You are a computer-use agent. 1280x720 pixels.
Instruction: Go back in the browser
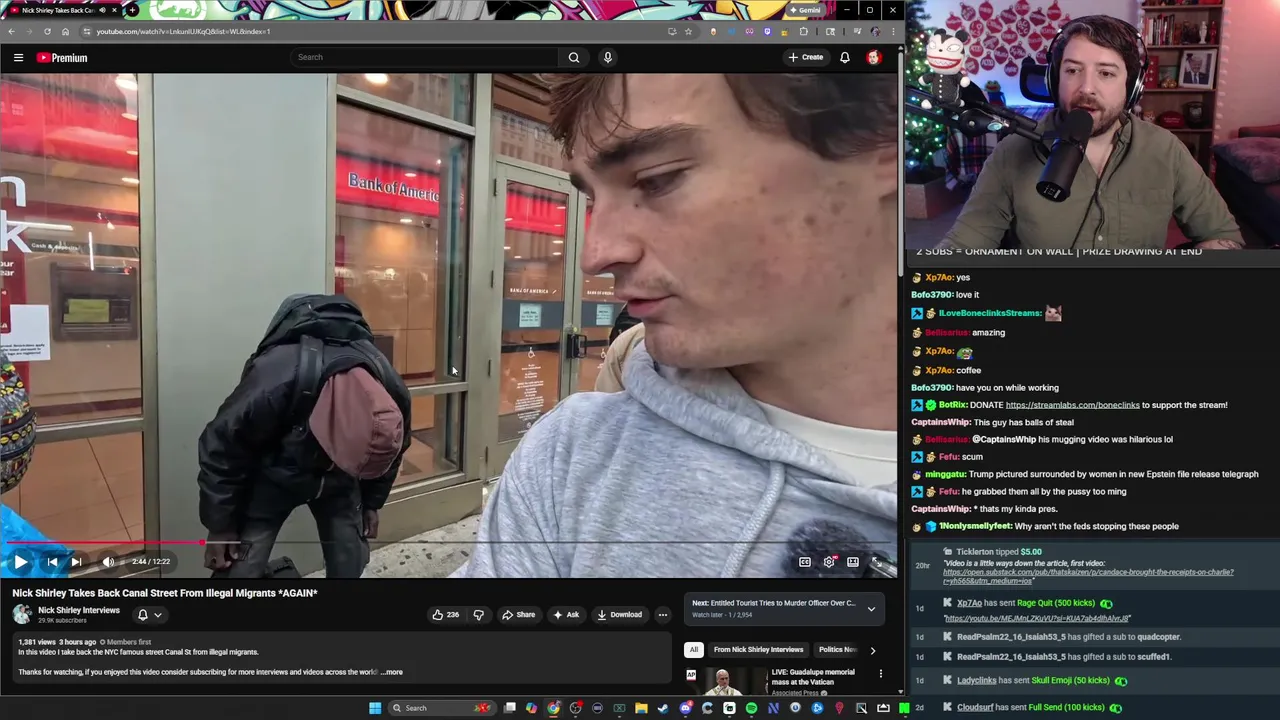click(11, 31)
